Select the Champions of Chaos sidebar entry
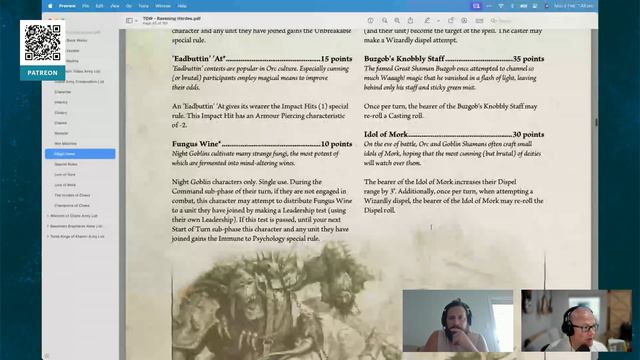The width and height of the screenshot is (640, 360). point(72,205)
